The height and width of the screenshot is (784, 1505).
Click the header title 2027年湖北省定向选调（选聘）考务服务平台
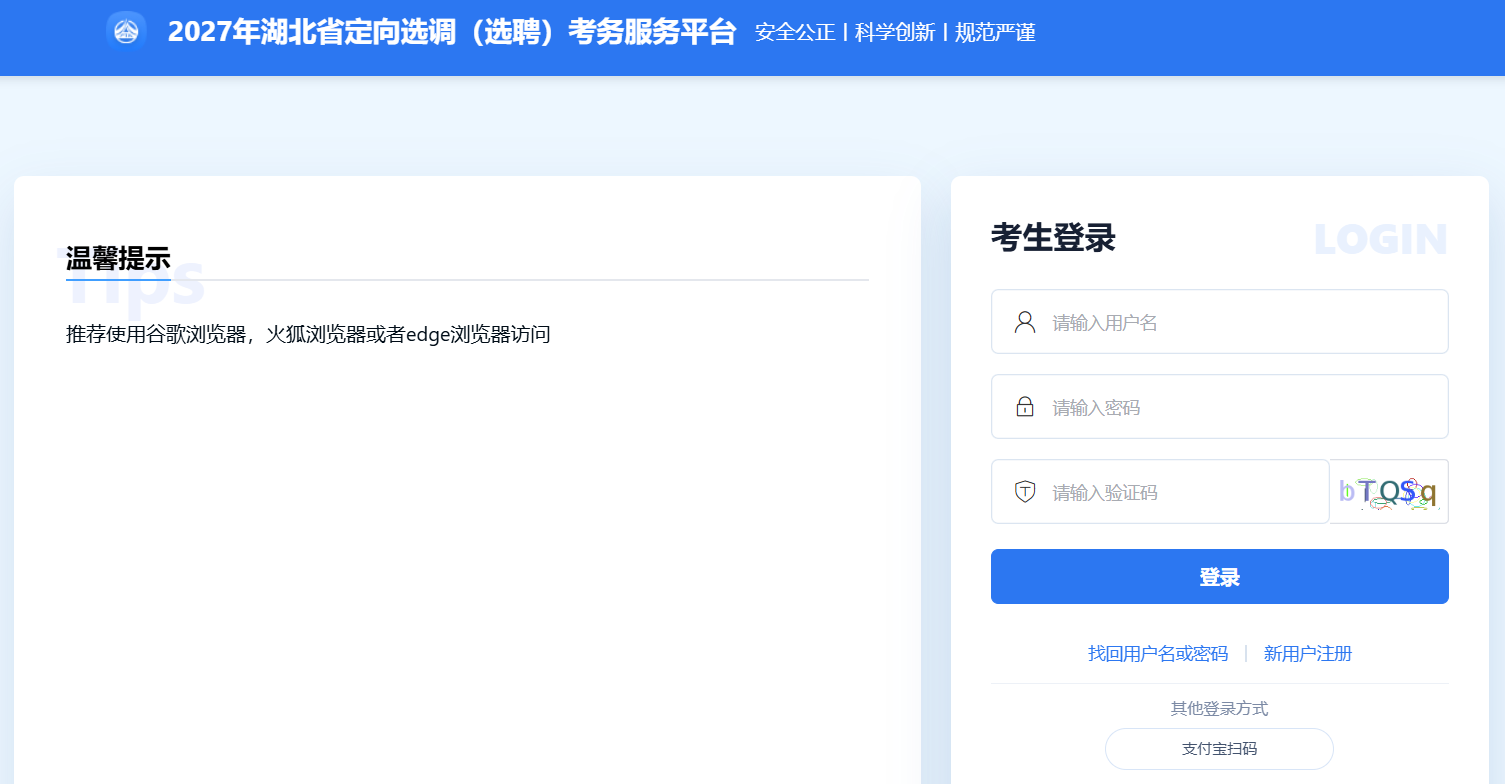pos(452,32)
